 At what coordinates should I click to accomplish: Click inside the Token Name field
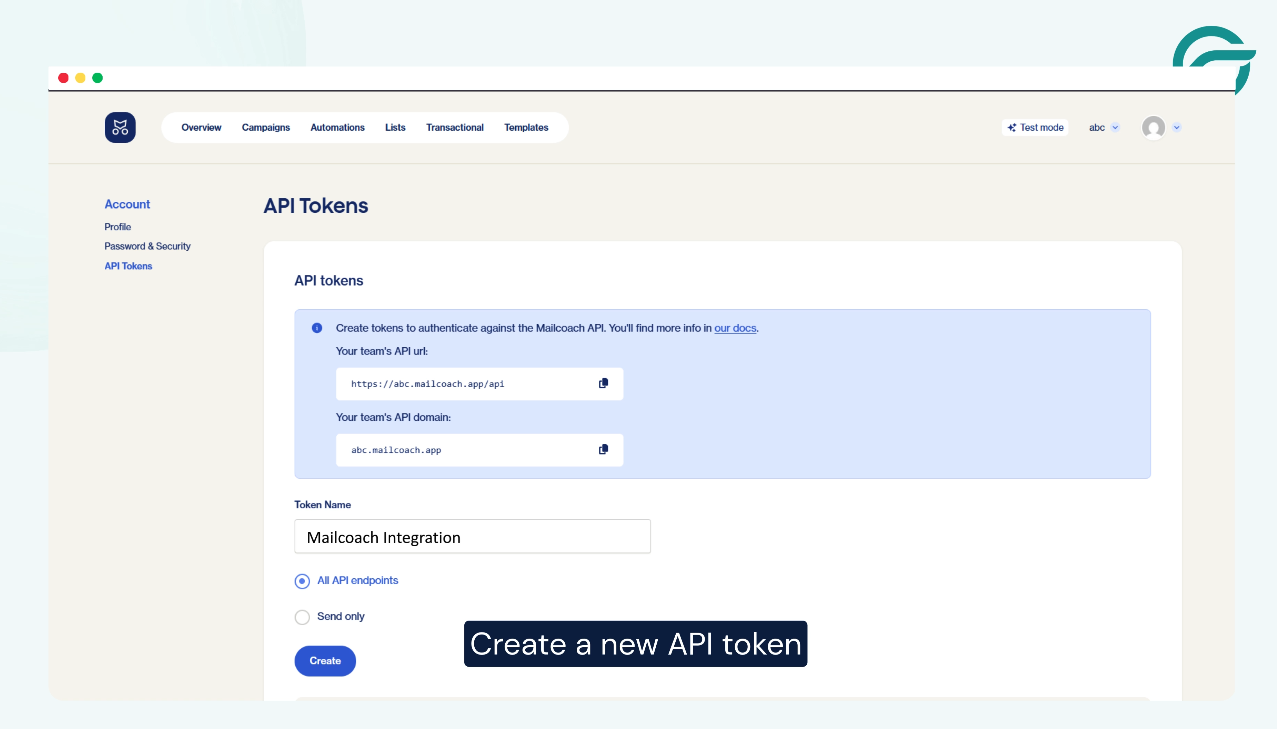(x=472, y=536)
